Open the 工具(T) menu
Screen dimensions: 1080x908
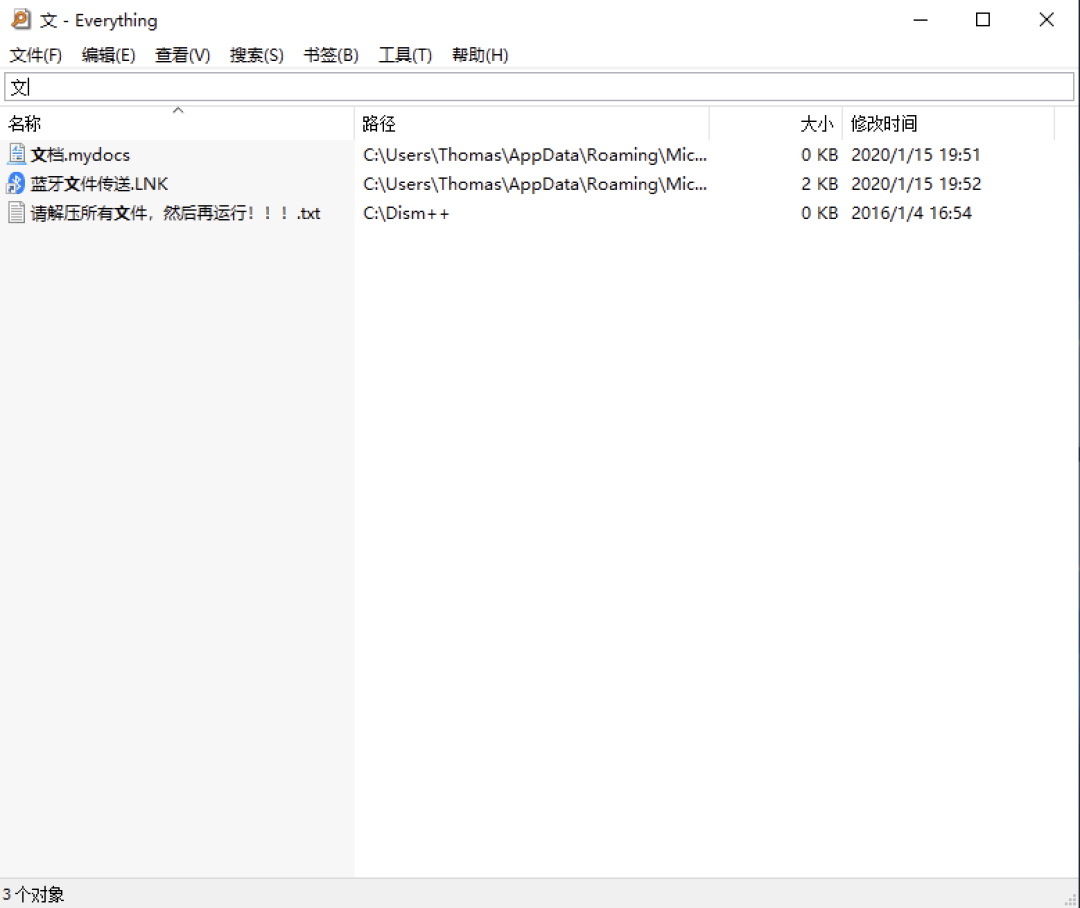pos(405,55)
